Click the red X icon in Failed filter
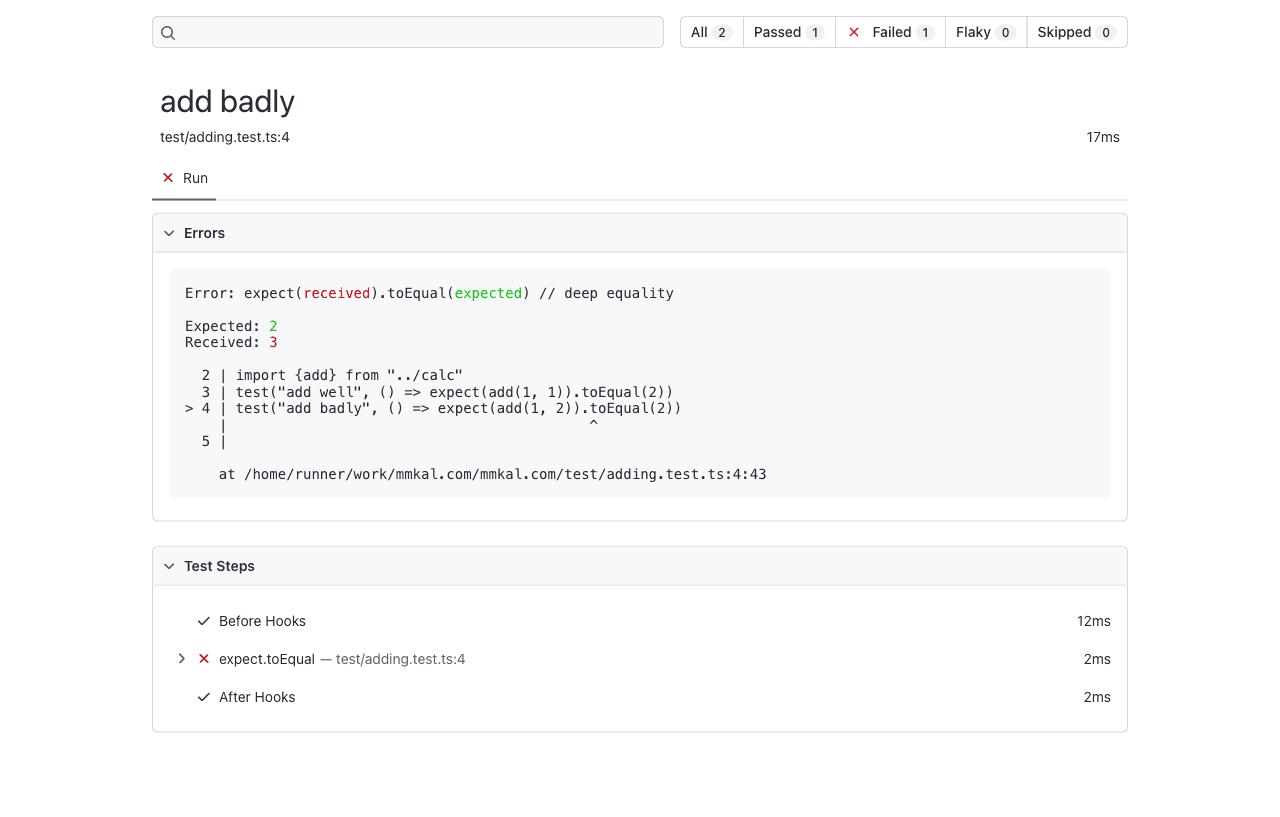Image resolution: width=1280 pixels, height=817 pixels. 854,32
